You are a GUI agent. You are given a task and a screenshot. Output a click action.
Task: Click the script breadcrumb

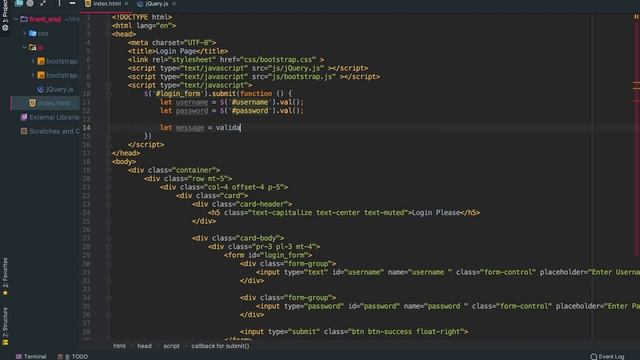[171, 346]
